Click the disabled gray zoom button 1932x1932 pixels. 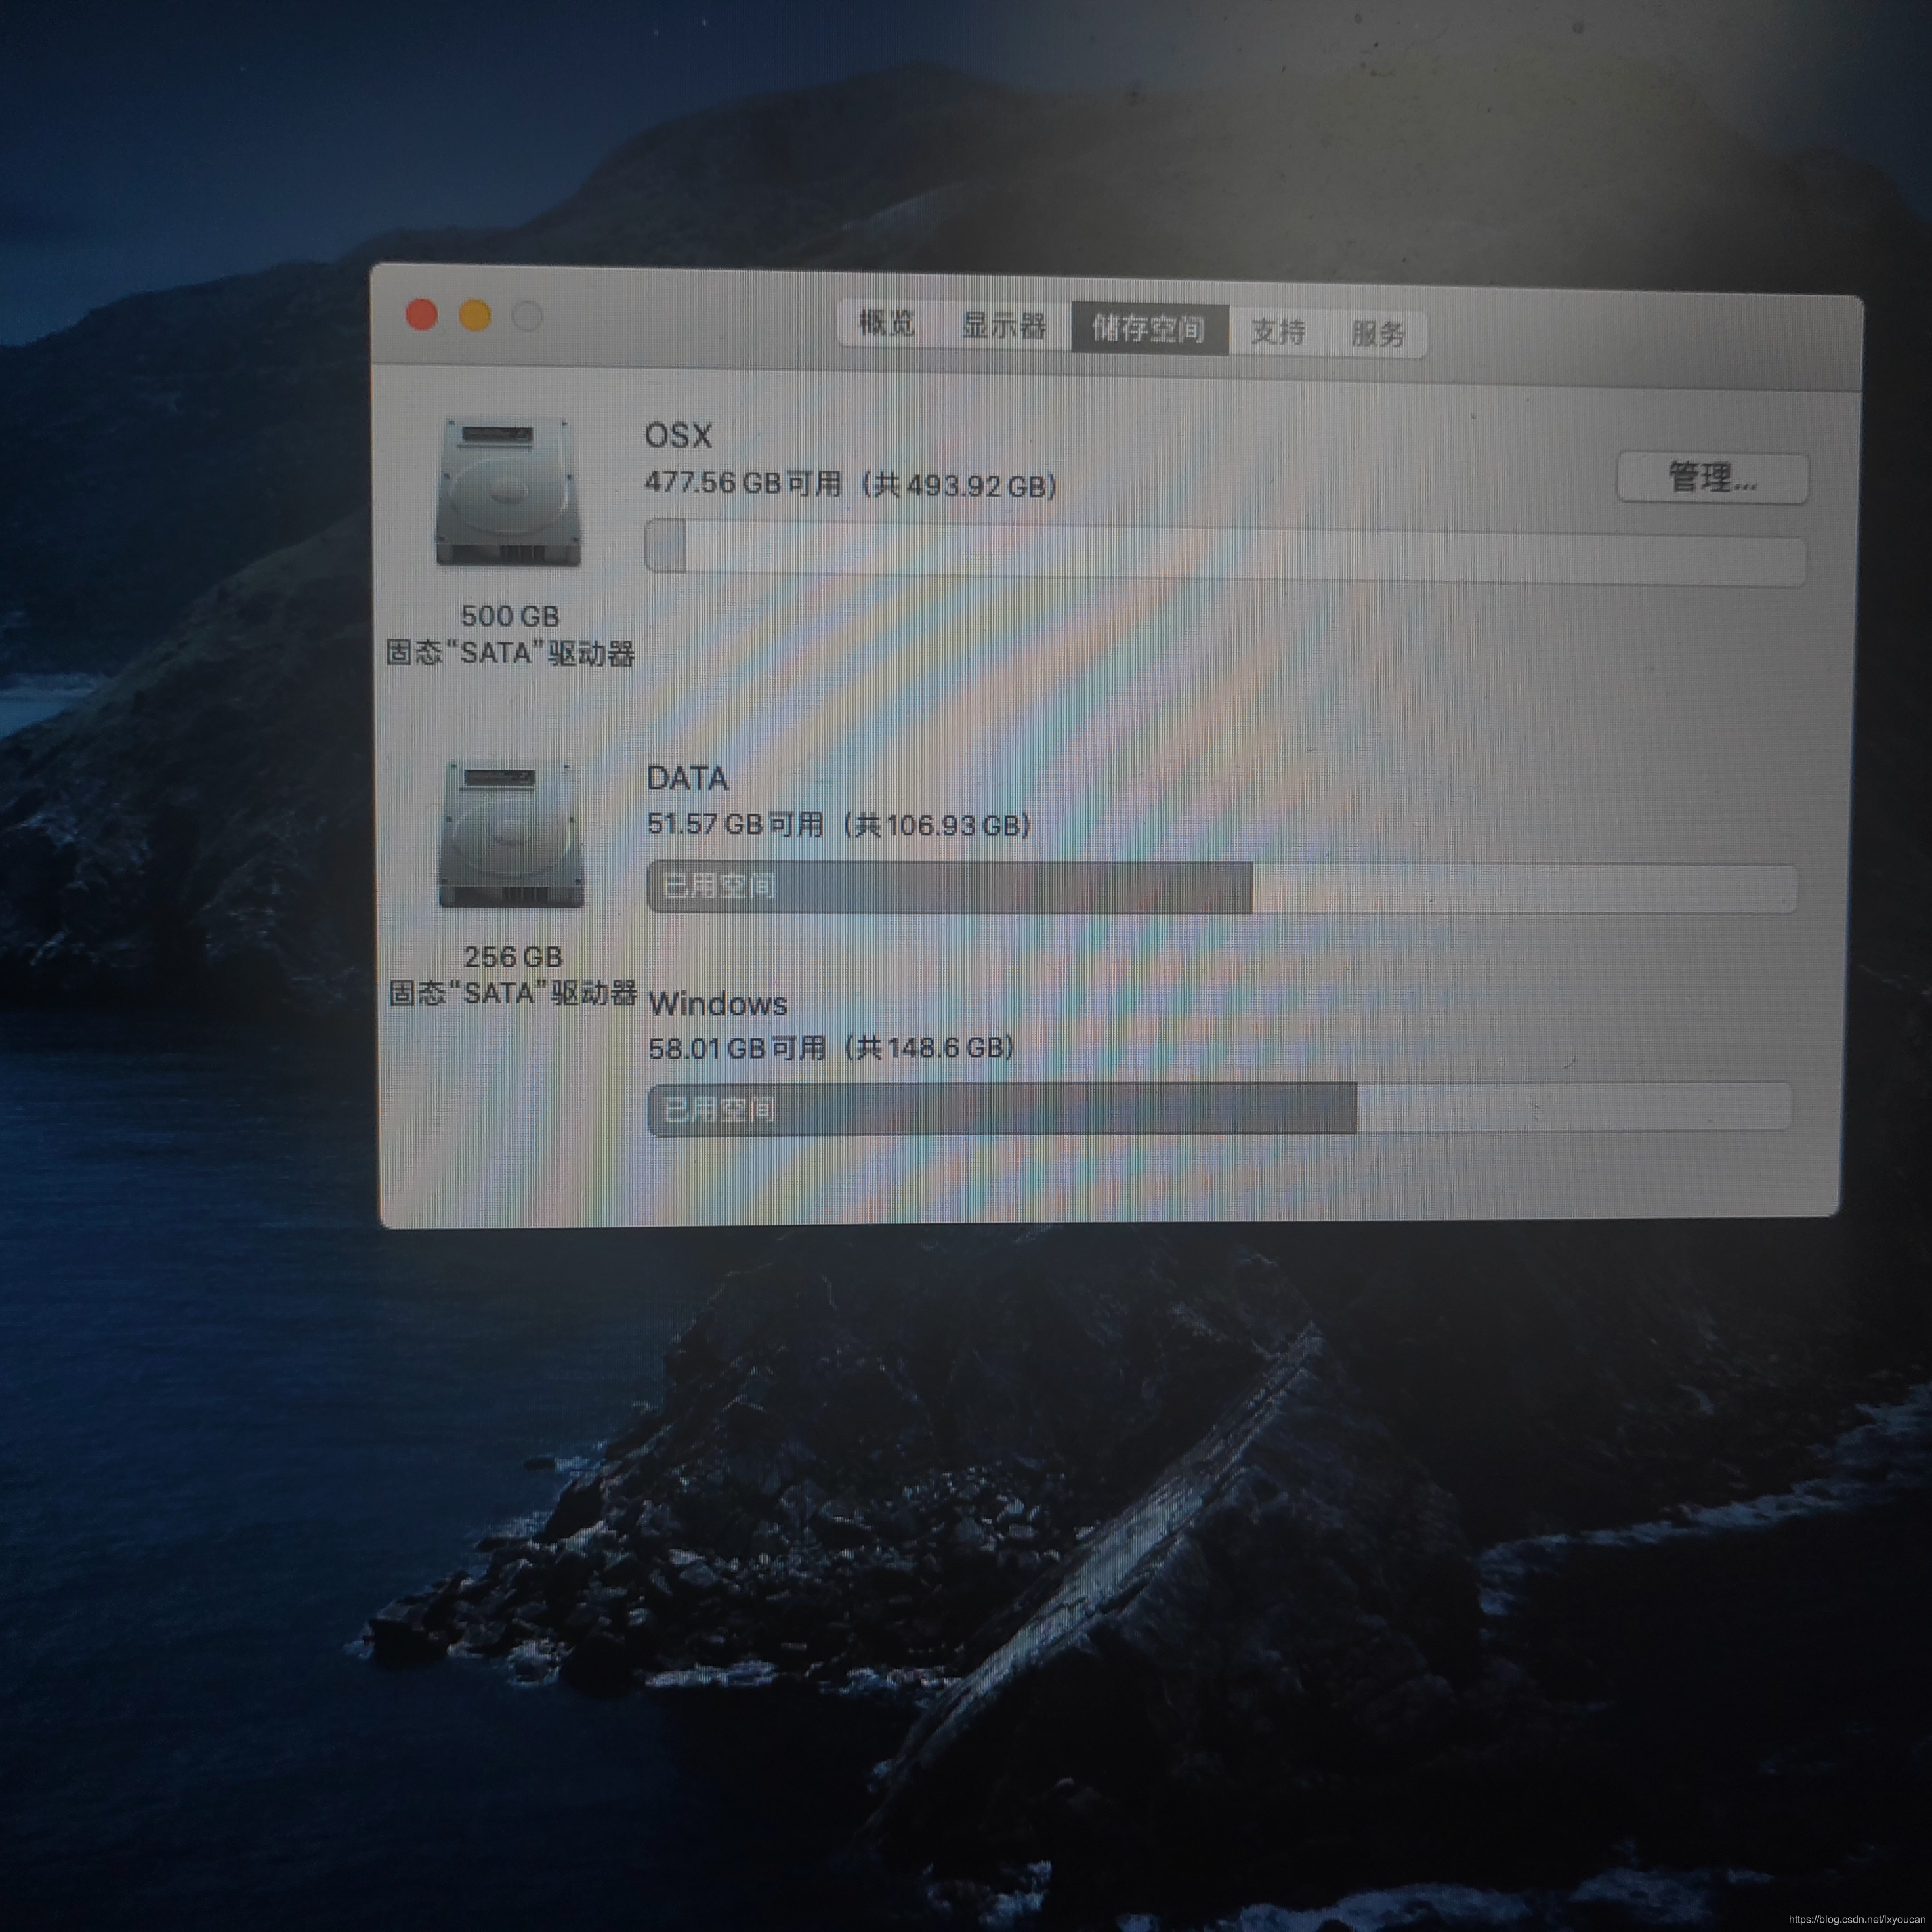click(528, 317)
